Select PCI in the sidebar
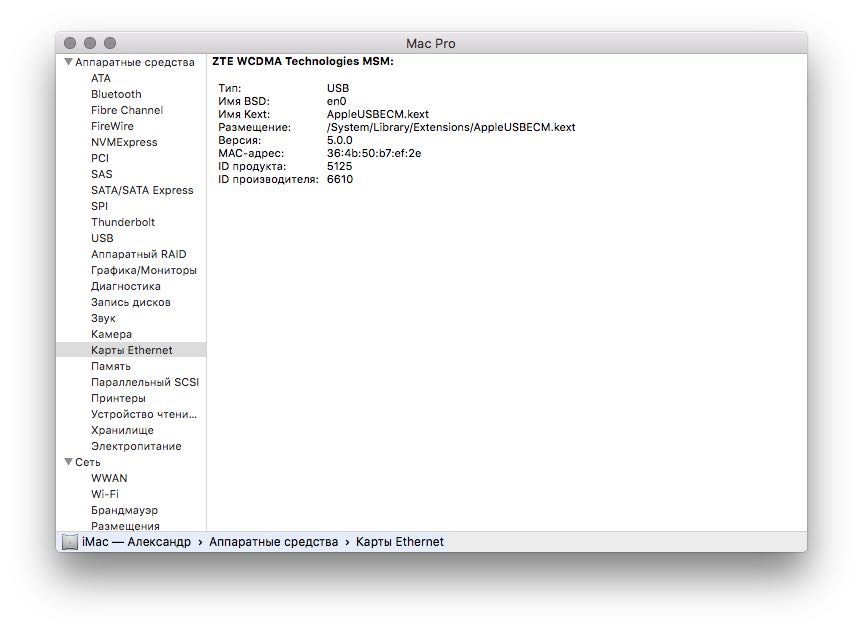Image resolution: width=863 pixels, height=632 pixels. click(x=100, y=158)
